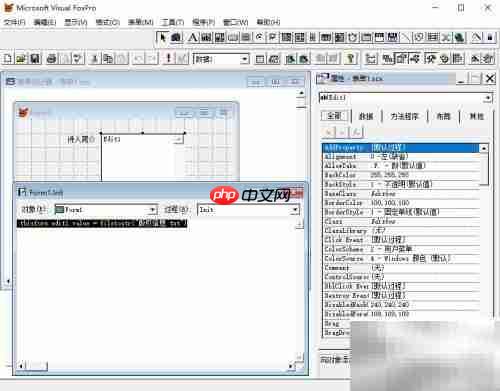Image resolution: width=500 pixels, height=391 pixels.
Task: Open the 表单(M) menu
Action: pyautogui.click(x=141, y=22)
